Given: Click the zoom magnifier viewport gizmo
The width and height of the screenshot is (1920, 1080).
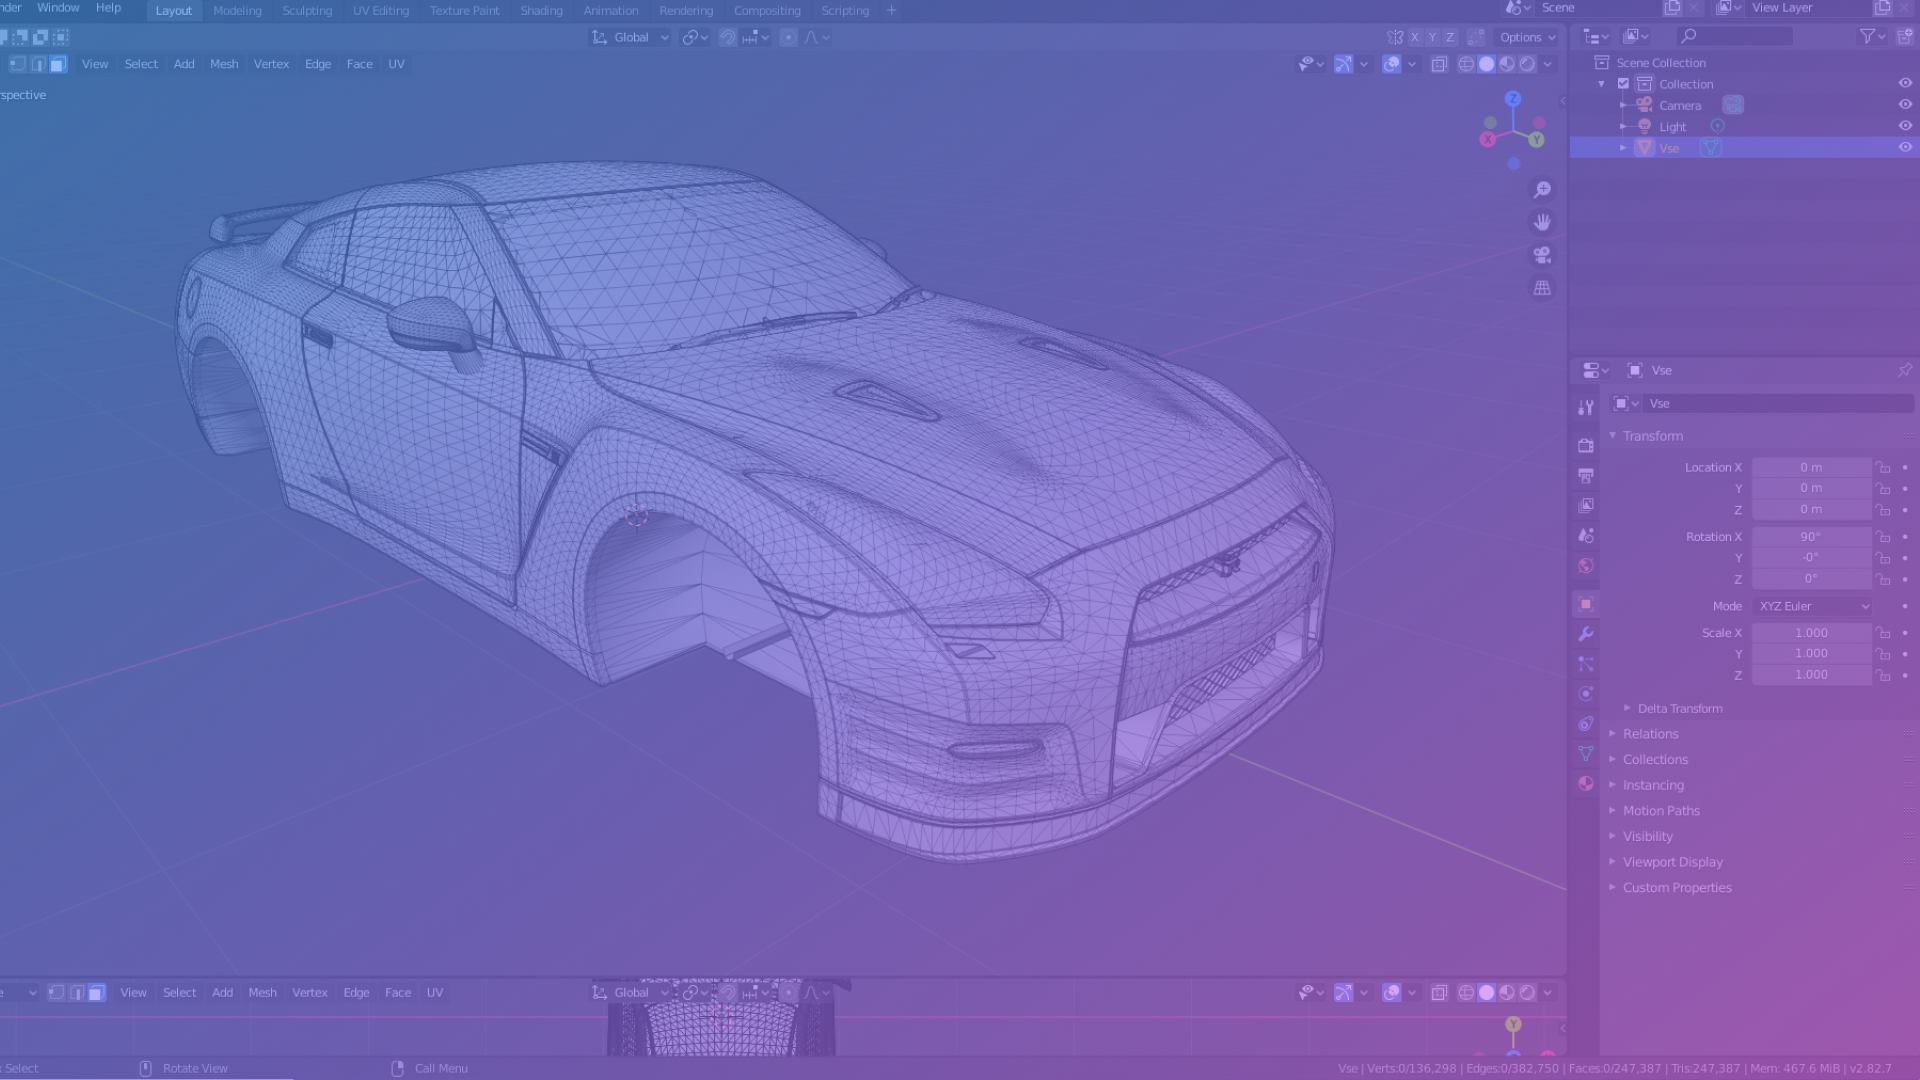Looking at the screenshot, I should pos(1542,189).
